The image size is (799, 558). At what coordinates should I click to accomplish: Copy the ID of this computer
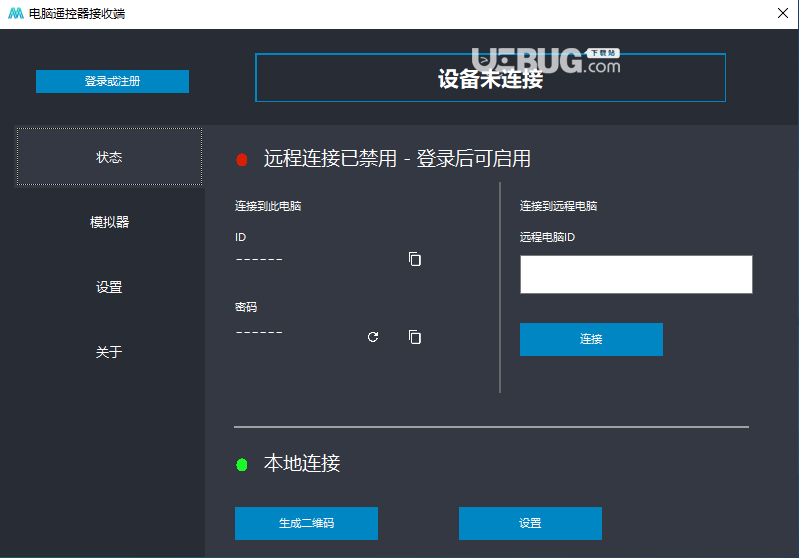(415, 259)
